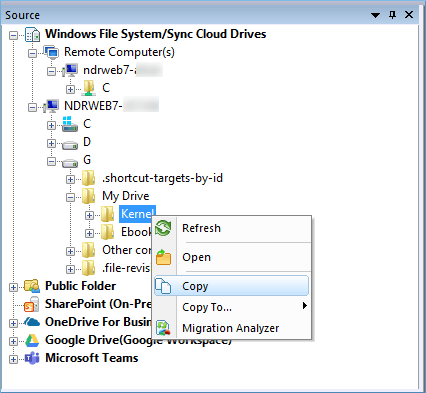Click the .shortcut-targets-by-id folder icon
The height and width of the screenshot is (393, 426).
click(89, 178)
